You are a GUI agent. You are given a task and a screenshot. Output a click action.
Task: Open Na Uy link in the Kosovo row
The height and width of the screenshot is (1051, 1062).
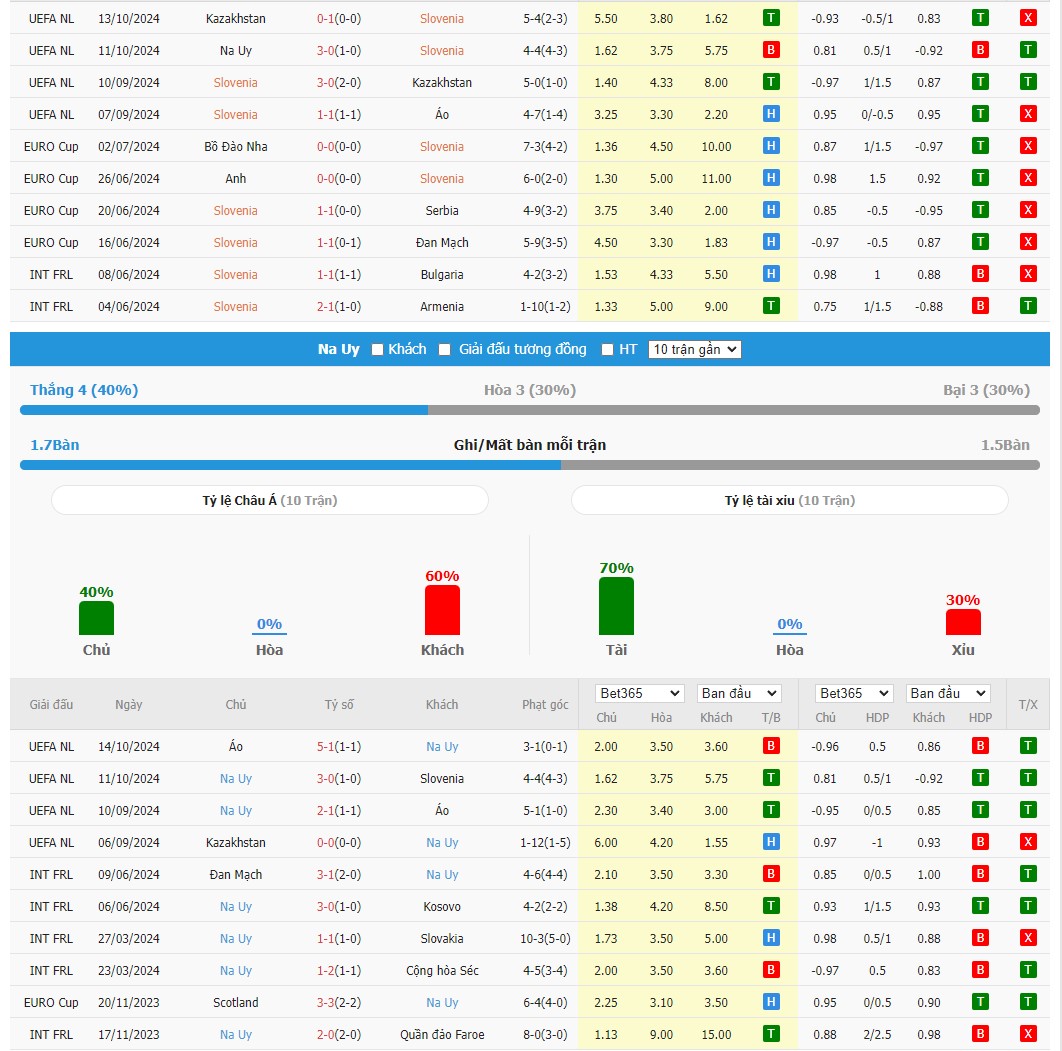point(236,907)
